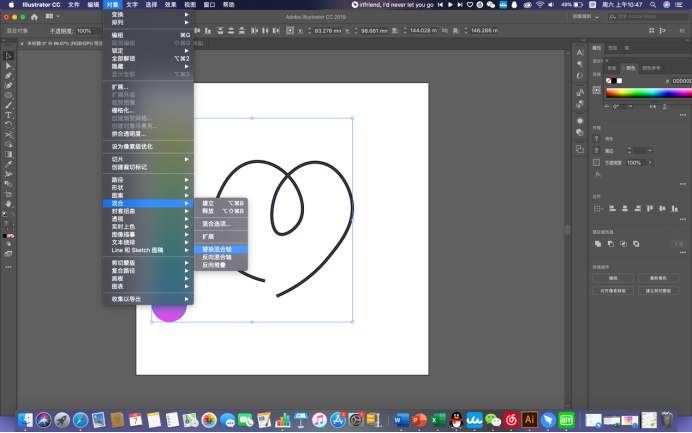Open the 不透明度 dropdown in properties panel
Image resolution: width=692 pixels, height=433 pixels.
coord(649,162)
